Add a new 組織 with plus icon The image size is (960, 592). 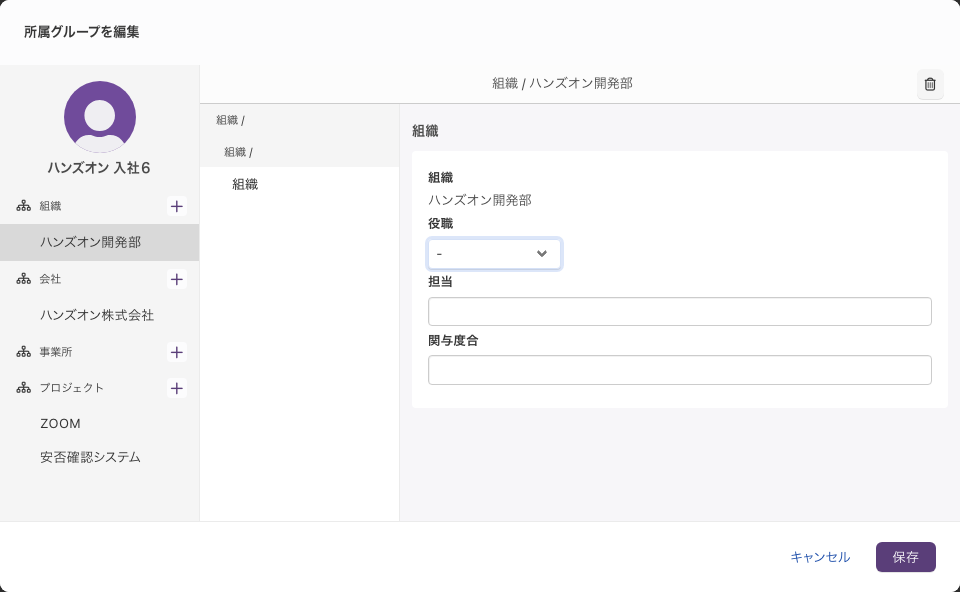click(177, 206)
